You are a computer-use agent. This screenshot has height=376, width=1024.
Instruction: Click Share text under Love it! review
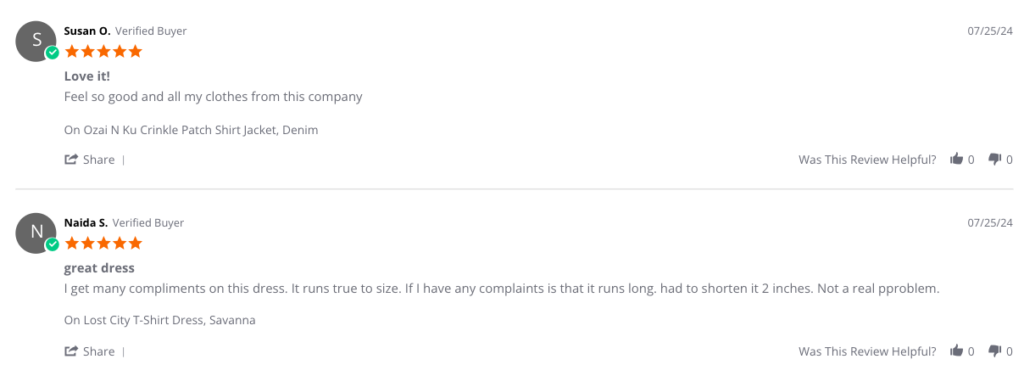pyautogui.click(x=99, y=159)
